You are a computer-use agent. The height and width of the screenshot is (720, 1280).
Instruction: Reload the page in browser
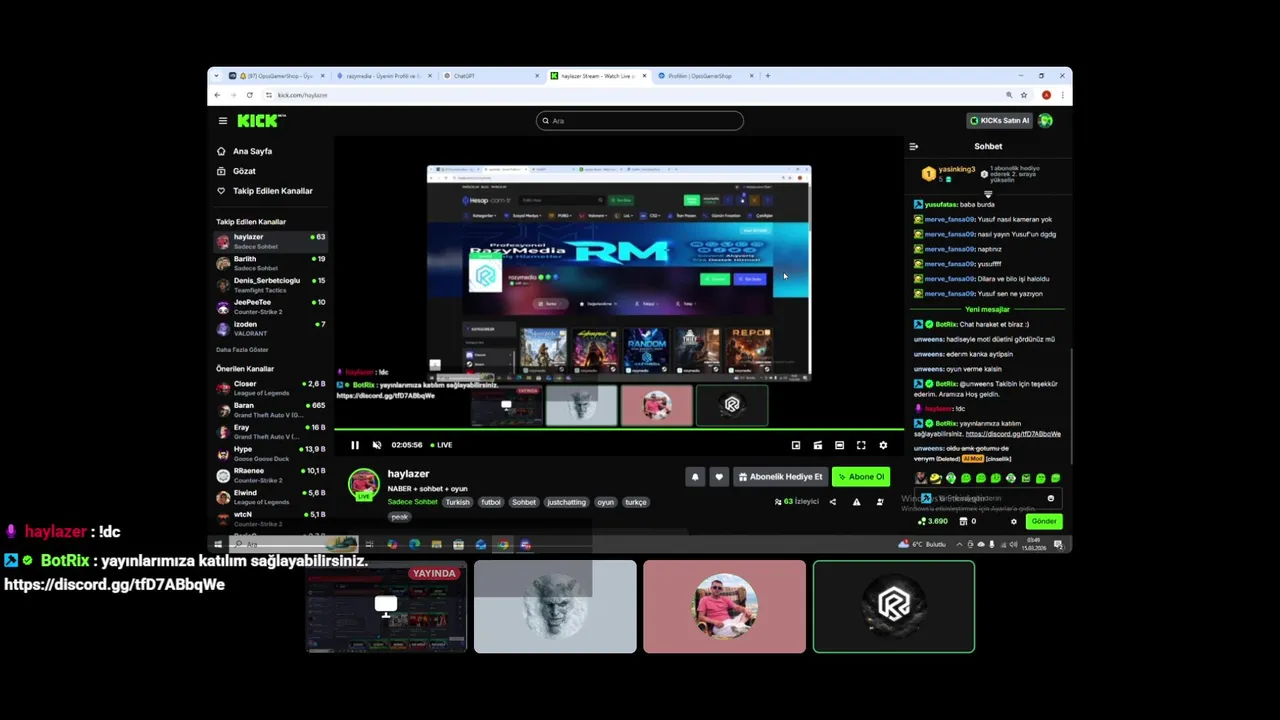pos(250,95)
